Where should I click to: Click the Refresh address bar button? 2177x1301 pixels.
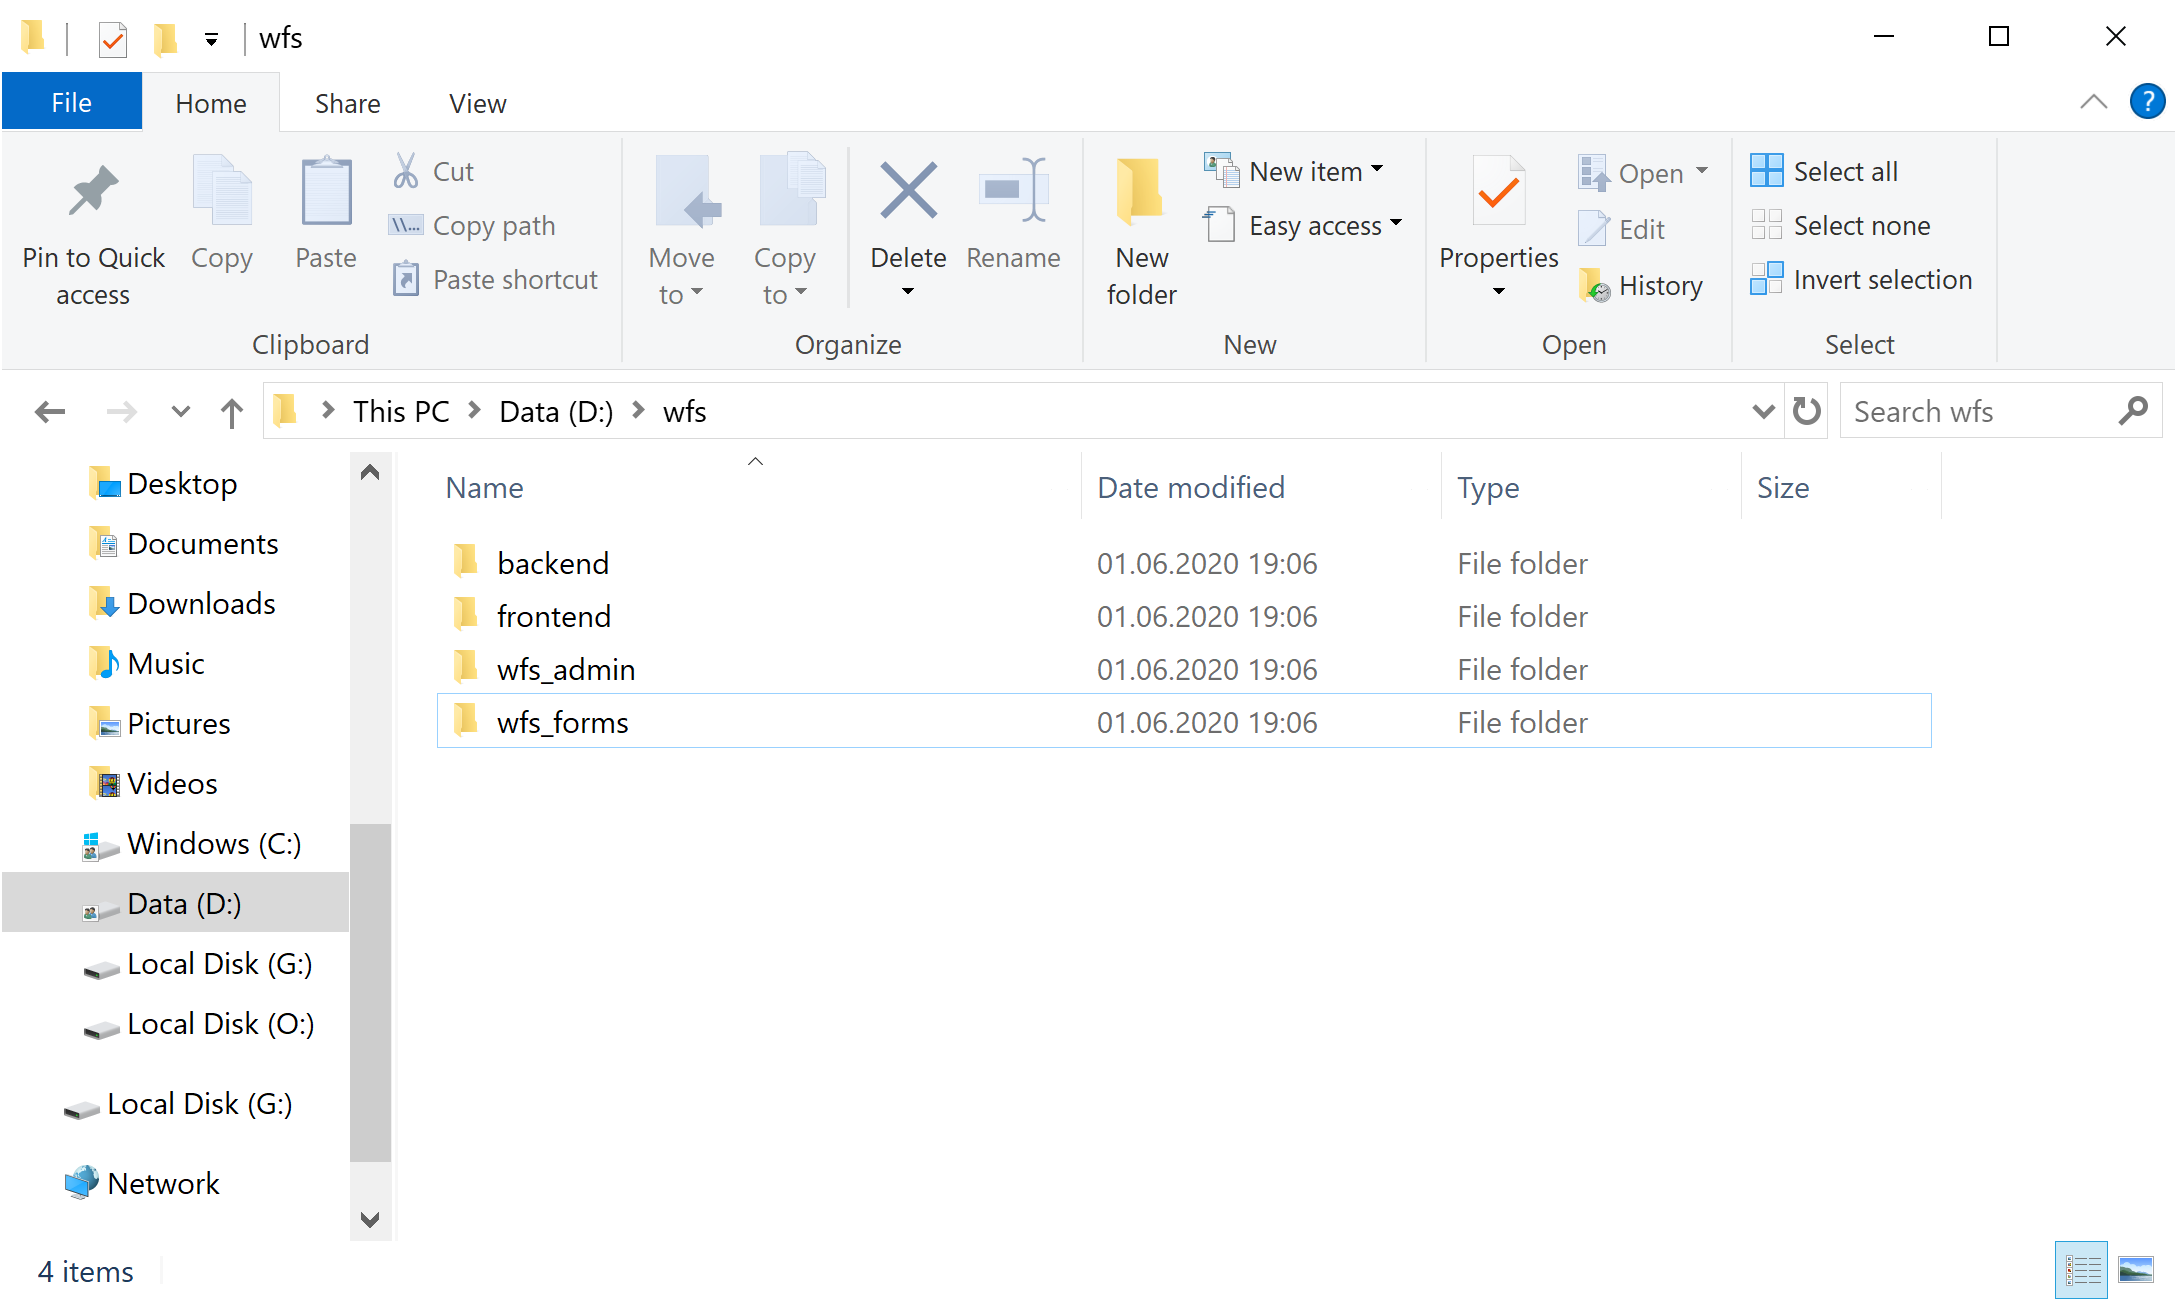coord(1807,411)
